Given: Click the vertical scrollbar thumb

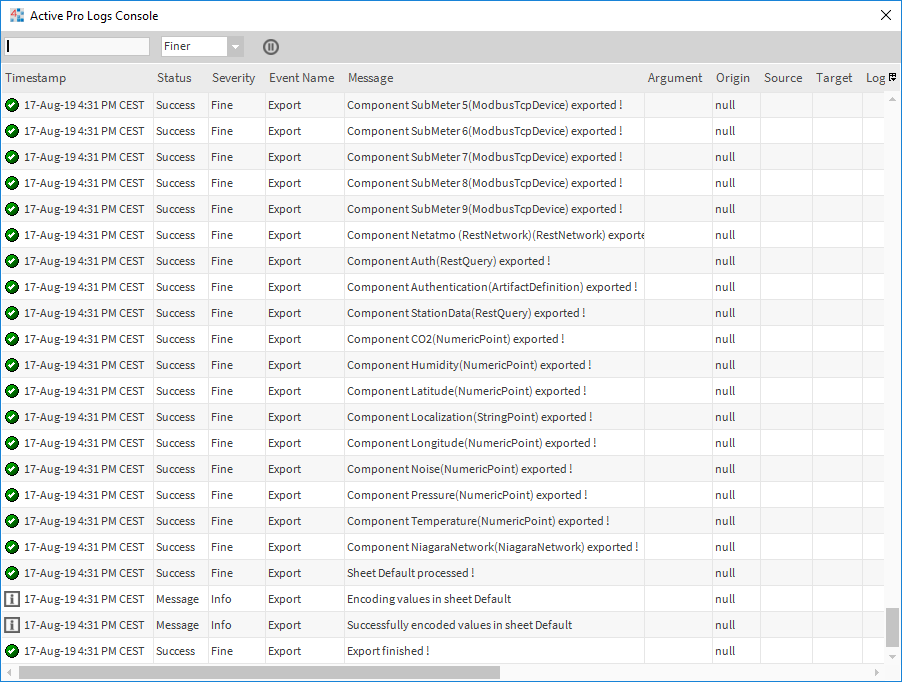Looking at the screenshot, I should 892,627.
